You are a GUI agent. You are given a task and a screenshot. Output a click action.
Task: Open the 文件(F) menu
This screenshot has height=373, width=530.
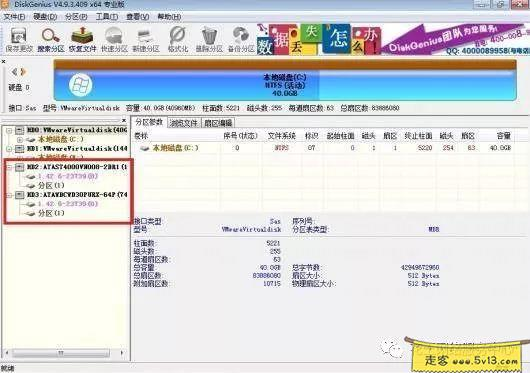pyautogui.click(x=14, y=17)
